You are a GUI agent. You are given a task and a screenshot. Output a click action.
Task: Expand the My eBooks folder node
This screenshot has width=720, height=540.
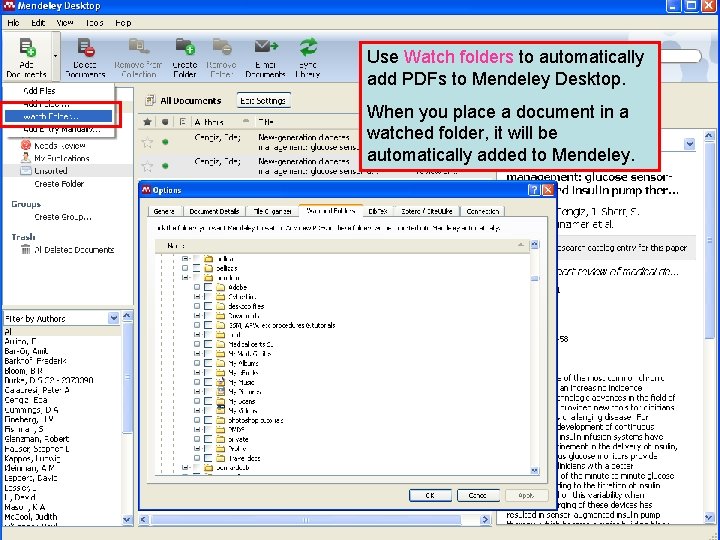coord(197,372)
